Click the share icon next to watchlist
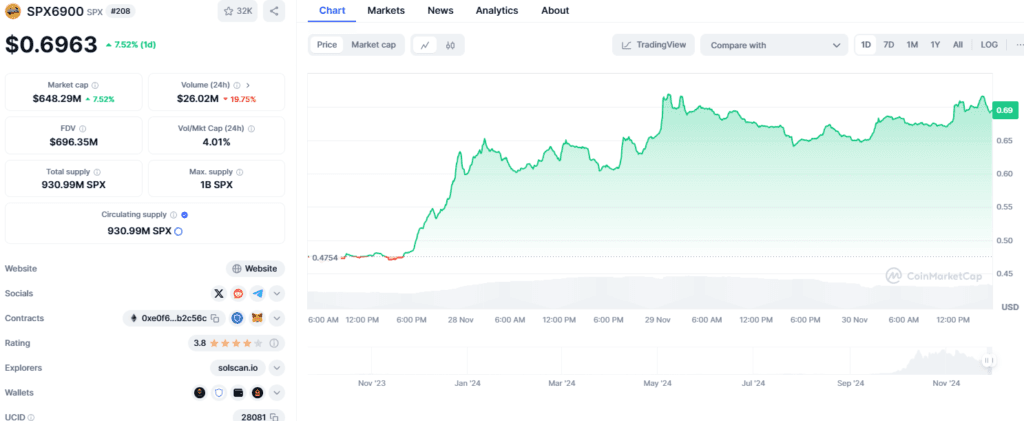The width and height of the screenshot is (1024, 421). 274,11
